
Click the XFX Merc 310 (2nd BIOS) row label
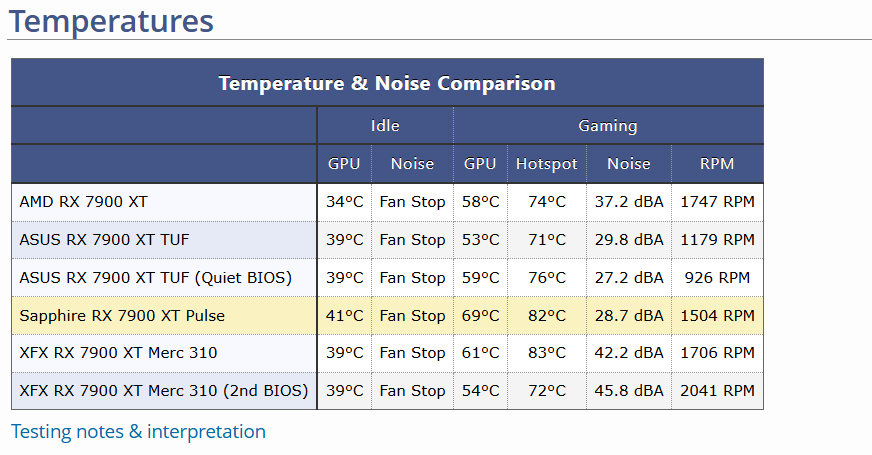coord(164,391)
